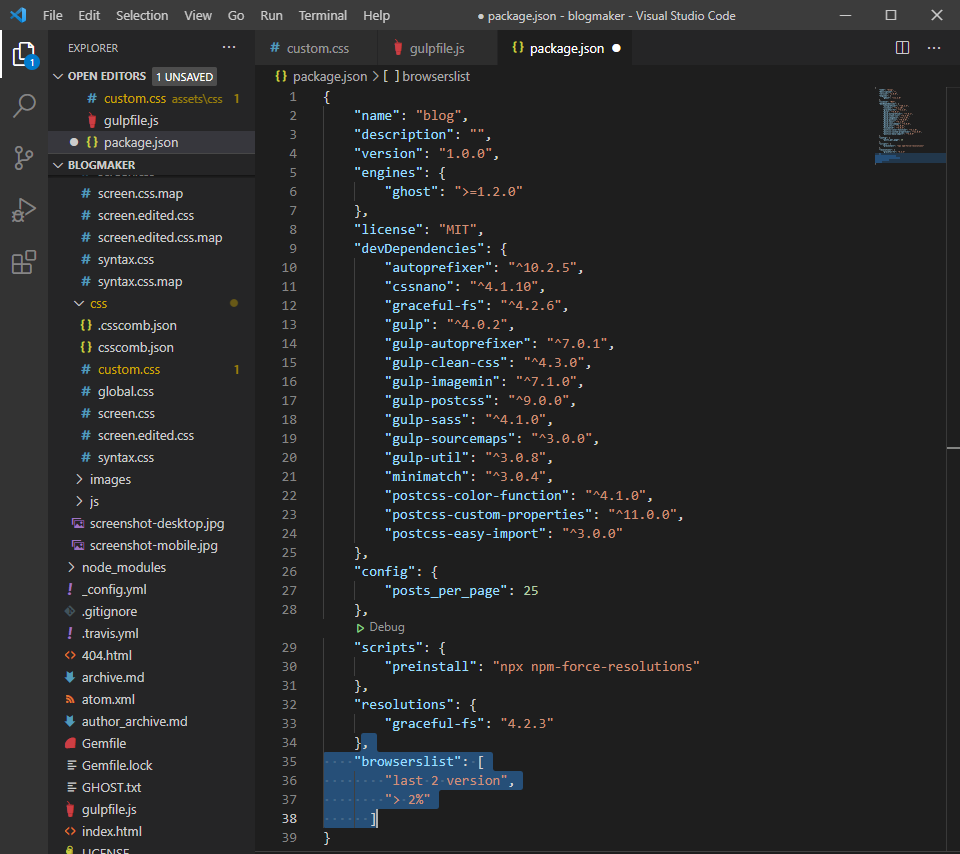Click the 1 UNSAVED badge
This screenshot has width=960, height=854.
pos(184,77)
